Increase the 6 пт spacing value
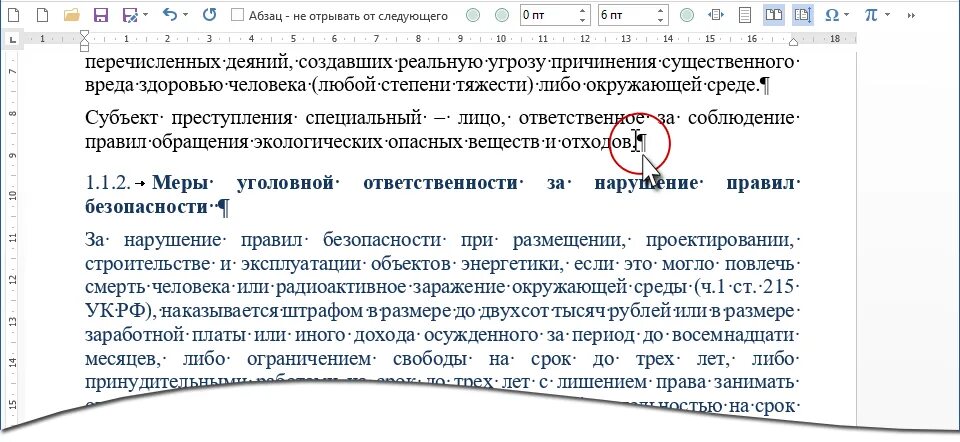 pyautogui.click(x=660, y=11)
